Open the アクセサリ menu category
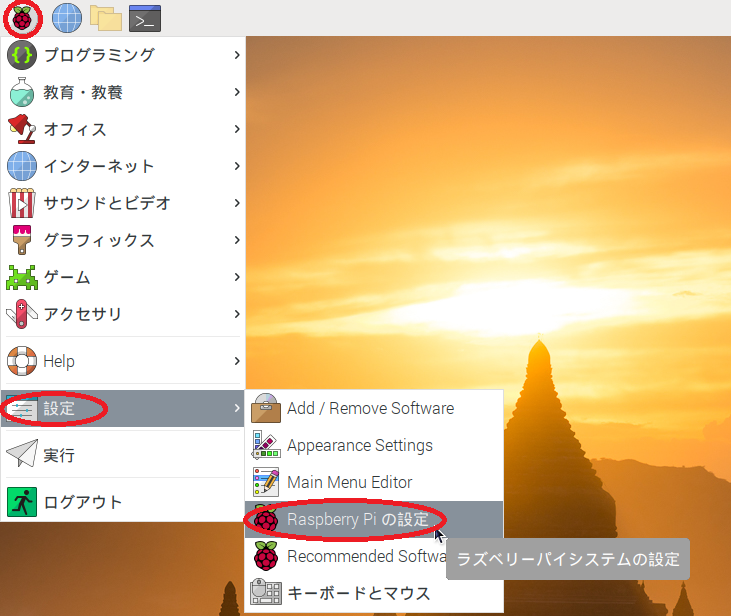This screenshot has height=616, width=731. coord(82,314)
